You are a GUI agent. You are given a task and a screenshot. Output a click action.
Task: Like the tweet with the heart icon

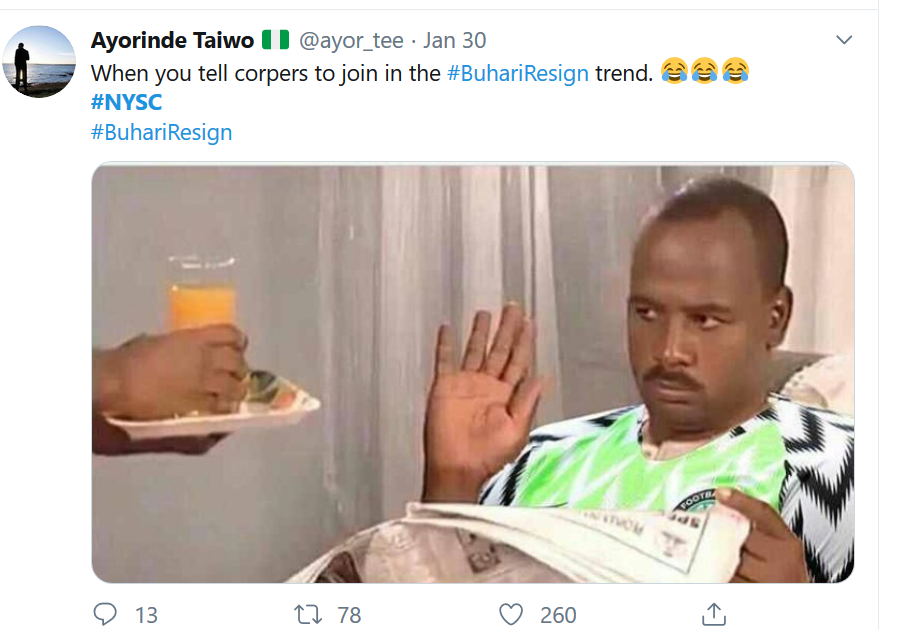511,615
